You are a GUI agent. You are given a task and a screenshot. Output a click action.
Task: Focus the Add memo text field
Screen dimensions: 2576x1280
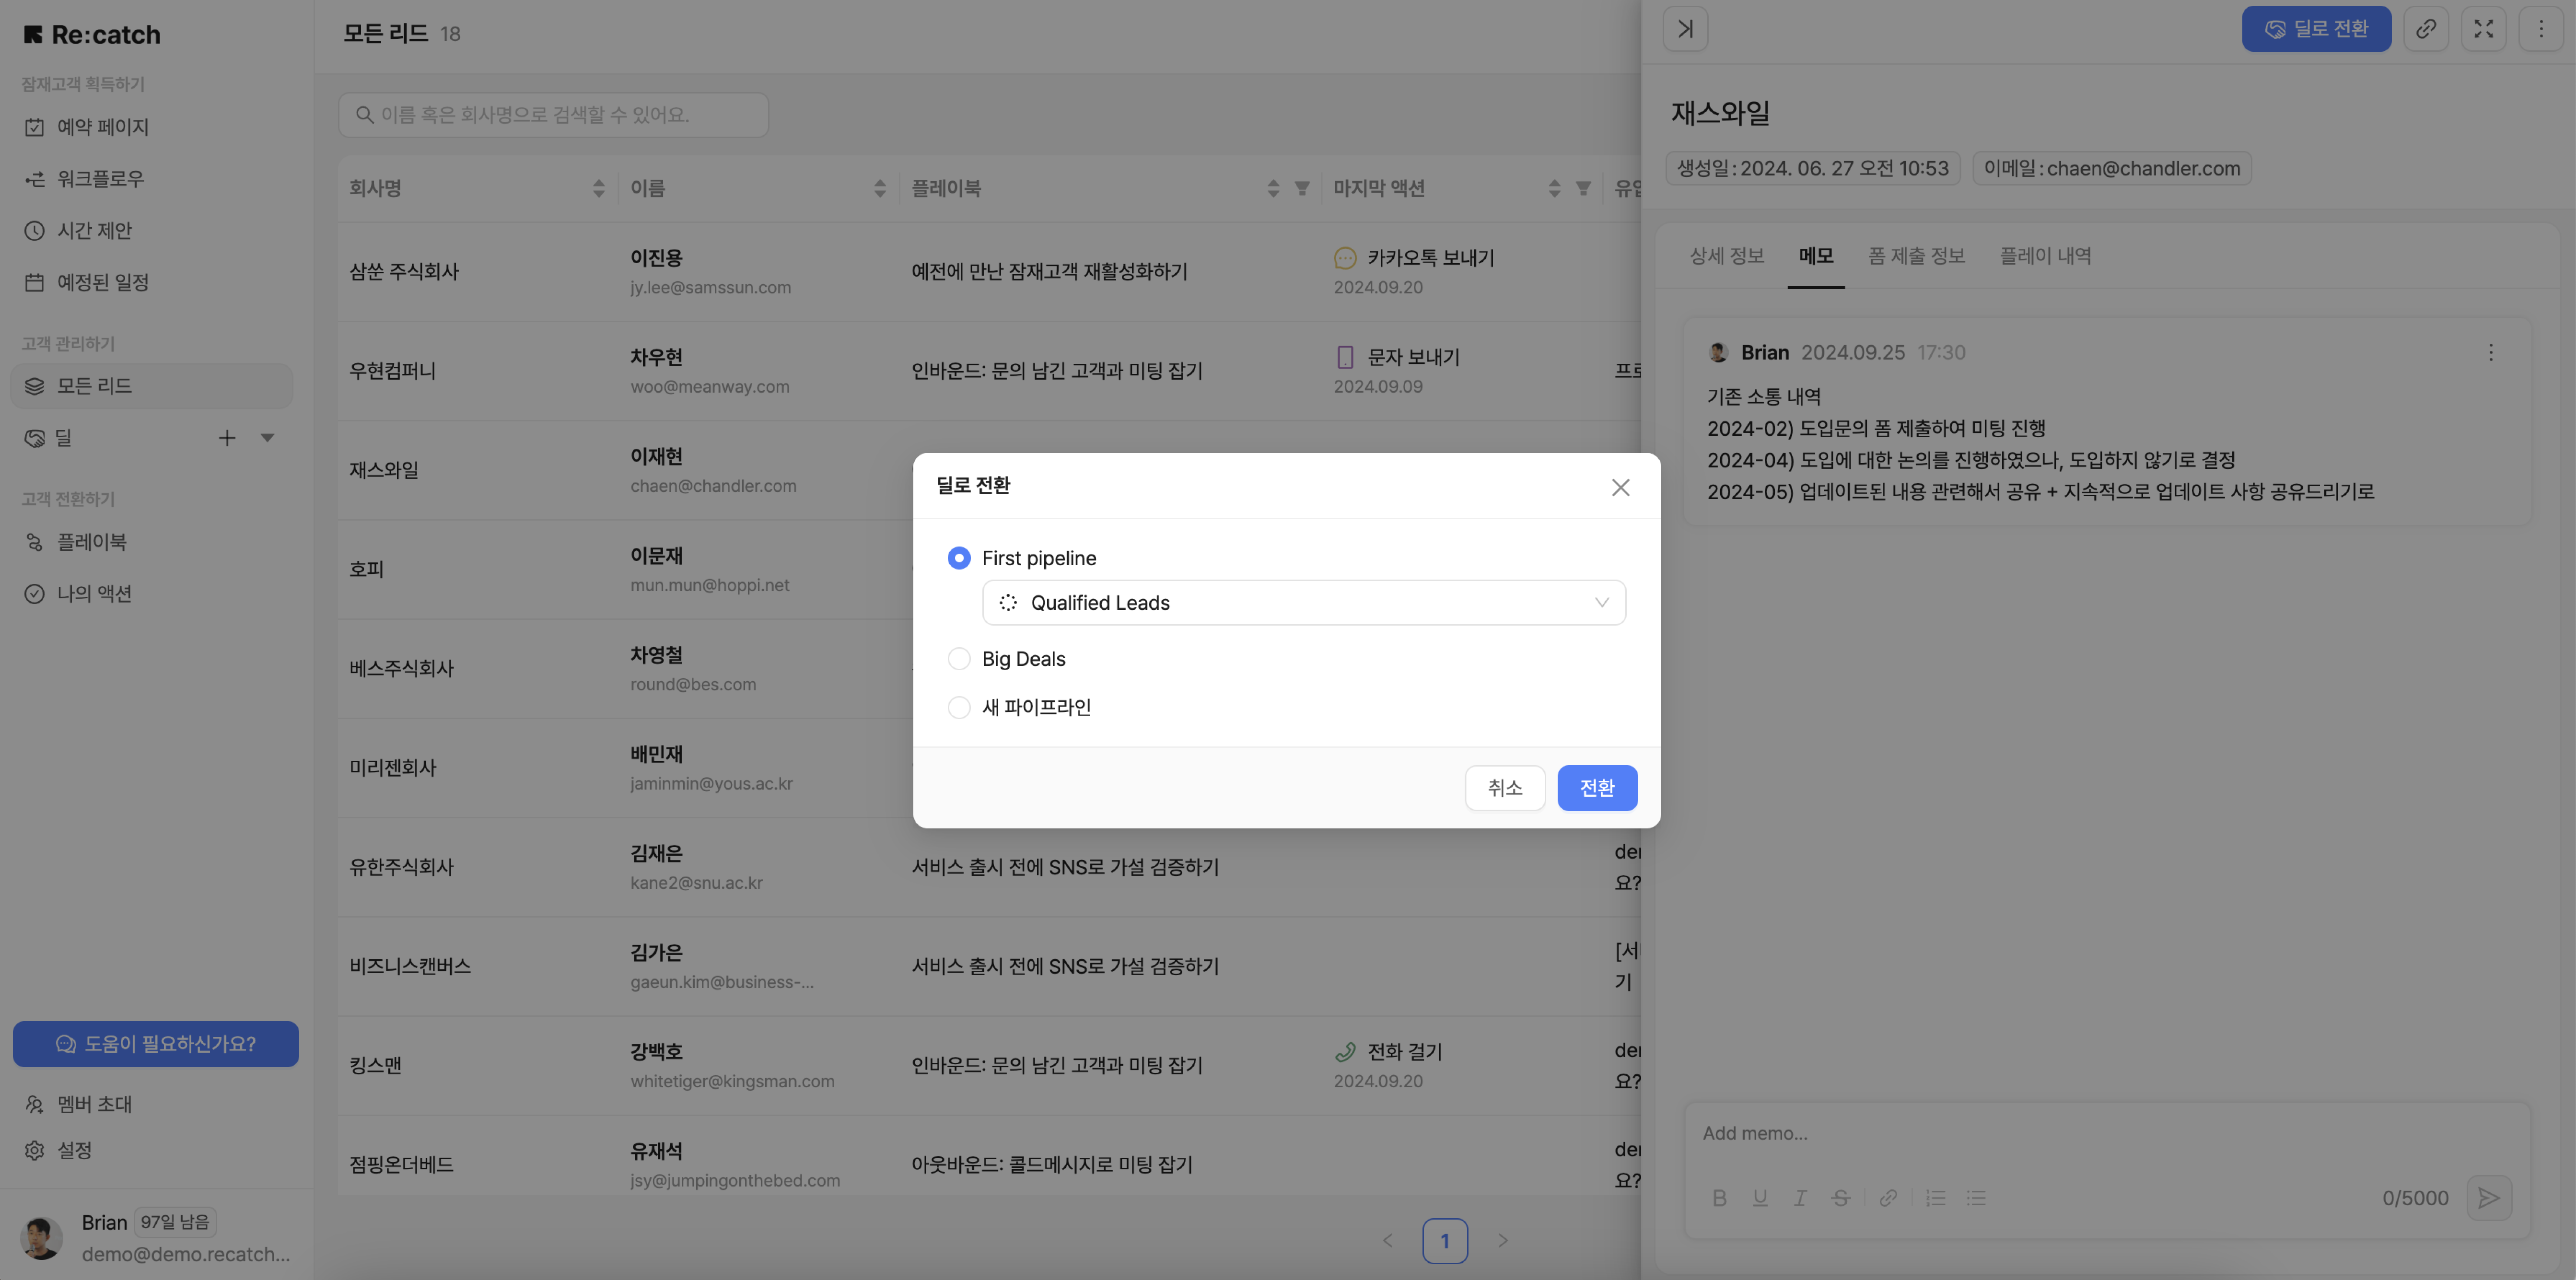2107,1134
